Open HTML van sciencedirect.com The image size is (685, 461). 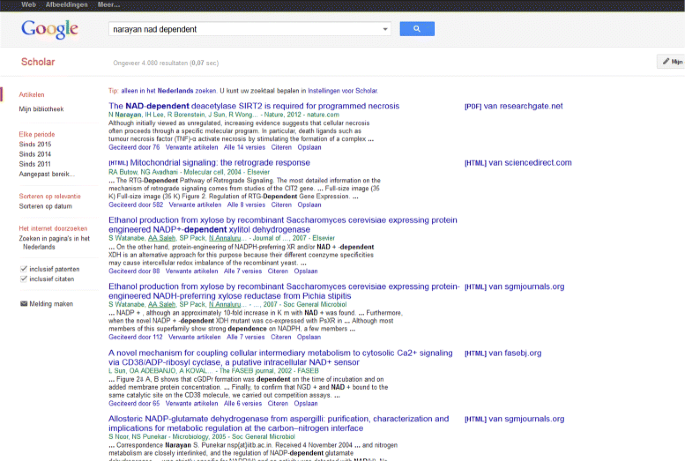[518, 163]
